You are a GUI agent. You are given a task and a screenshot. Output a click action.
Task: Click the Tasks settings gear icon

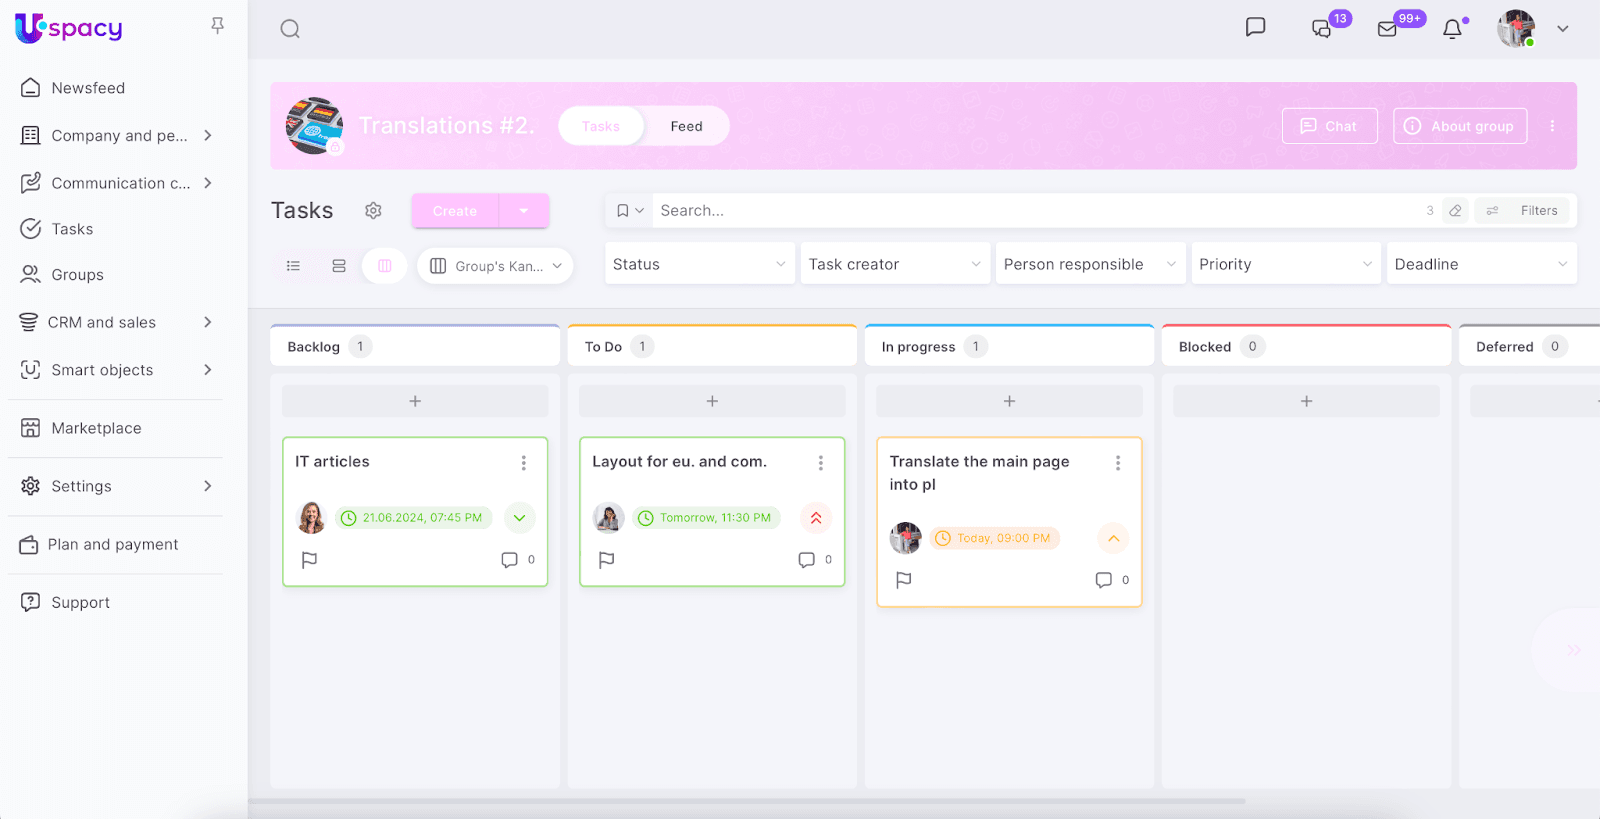tap(373, 211)
